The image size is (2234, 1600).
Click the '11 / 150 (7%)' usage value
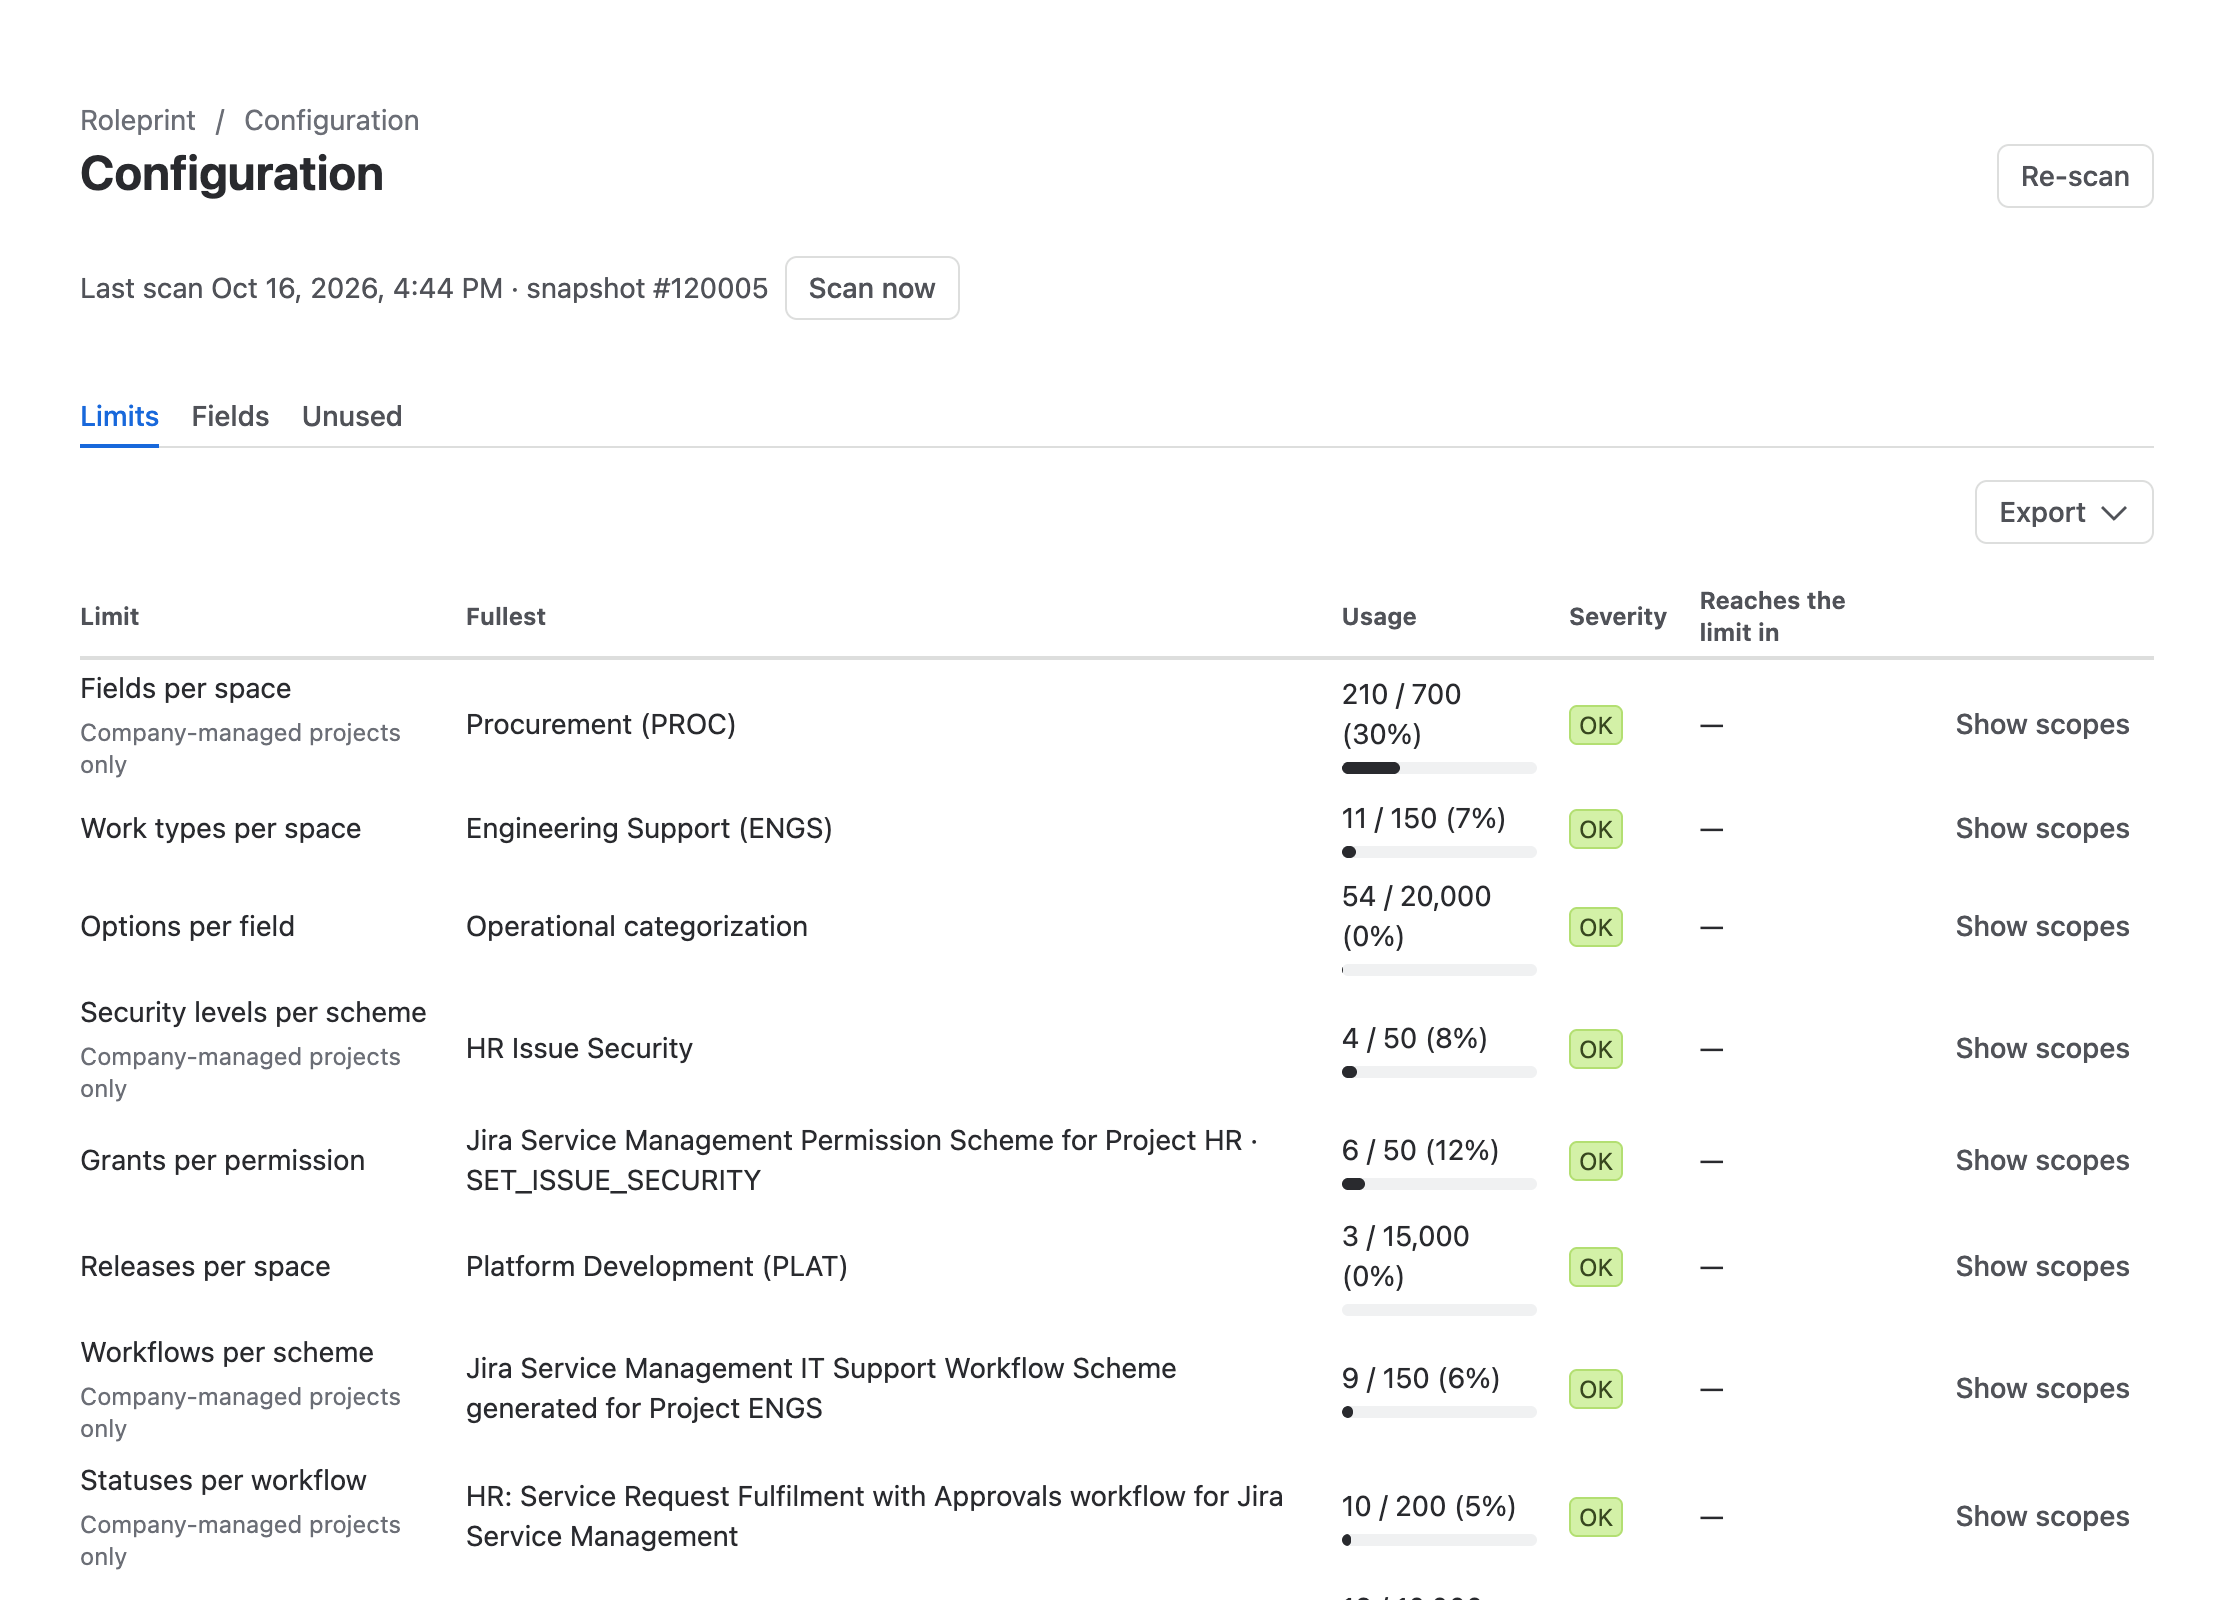(x=1423, y=818)
